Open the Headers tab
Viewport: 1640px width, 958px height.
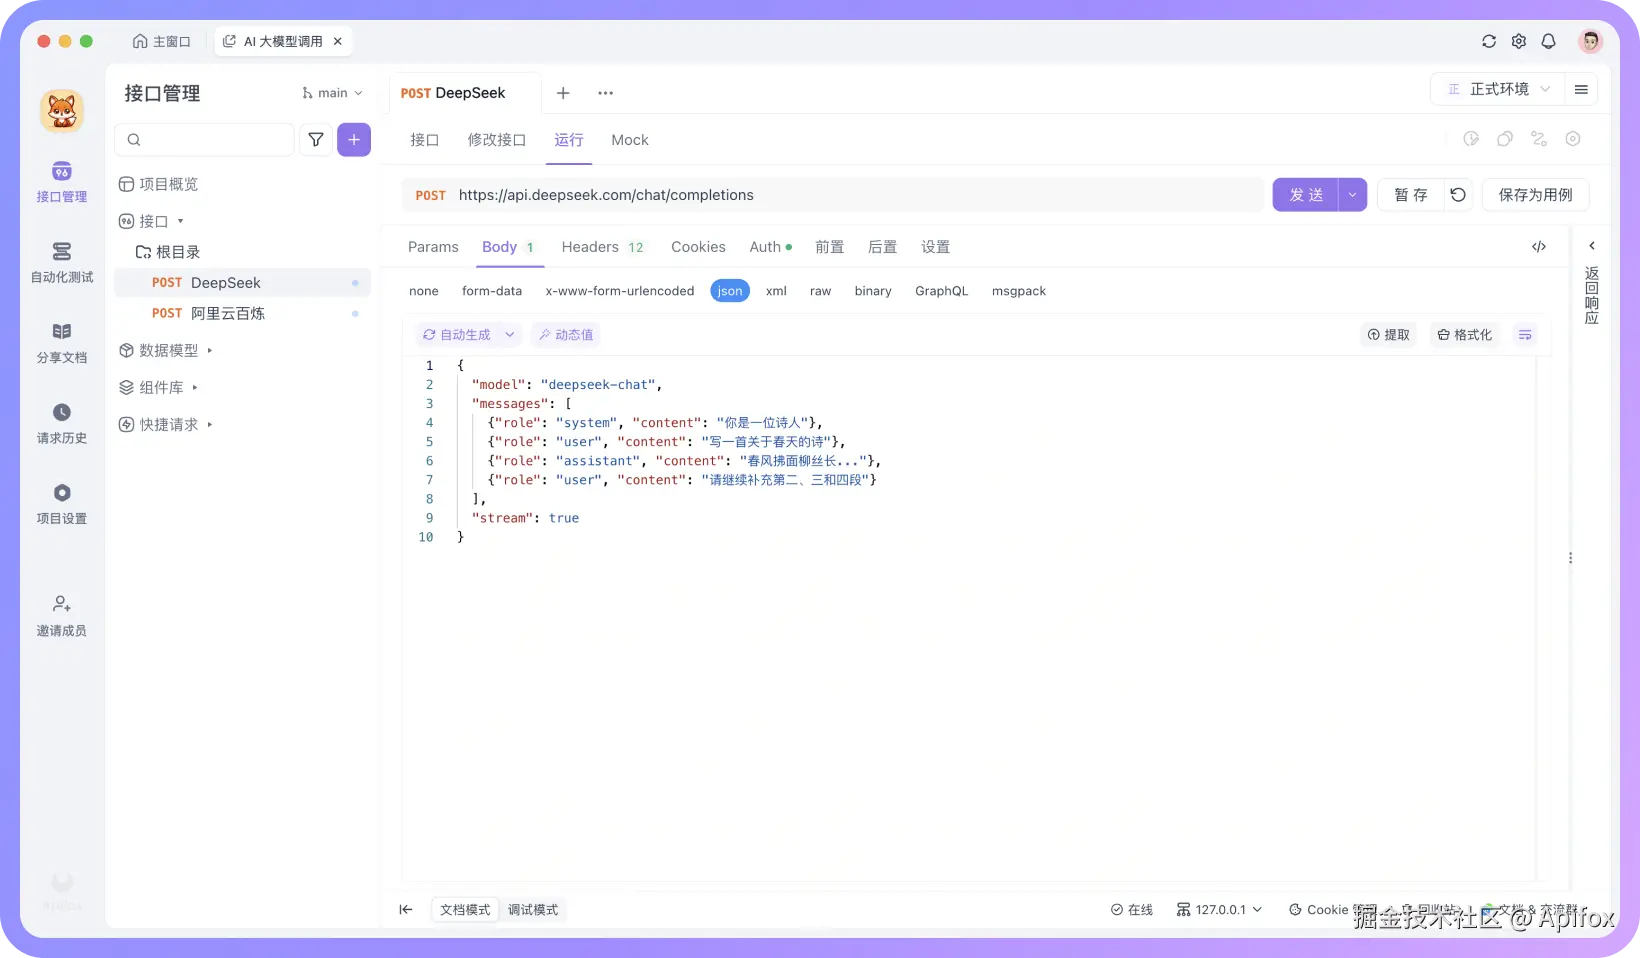click(603, 247)
